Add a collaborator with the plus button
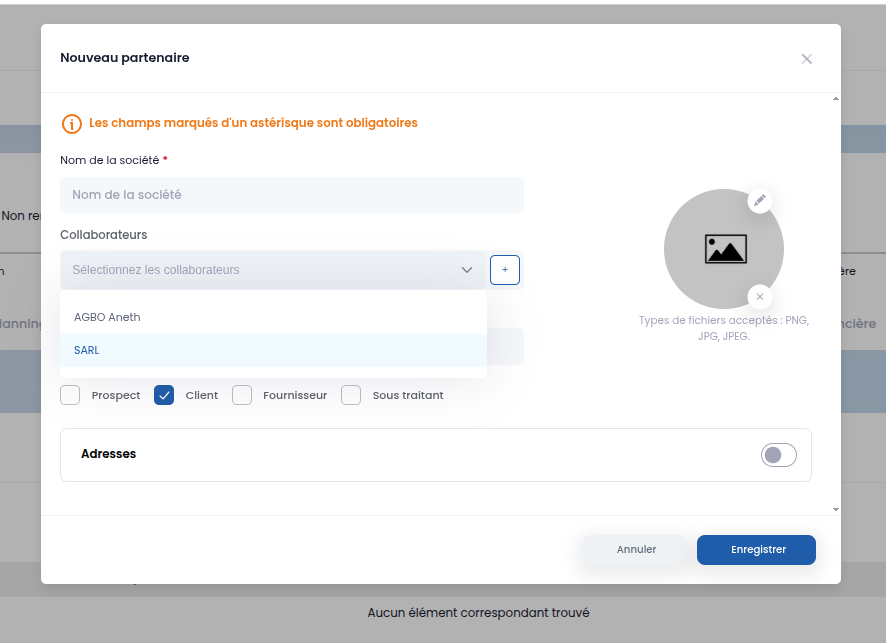This screenshot has width=886, height=643. point(505,270)
